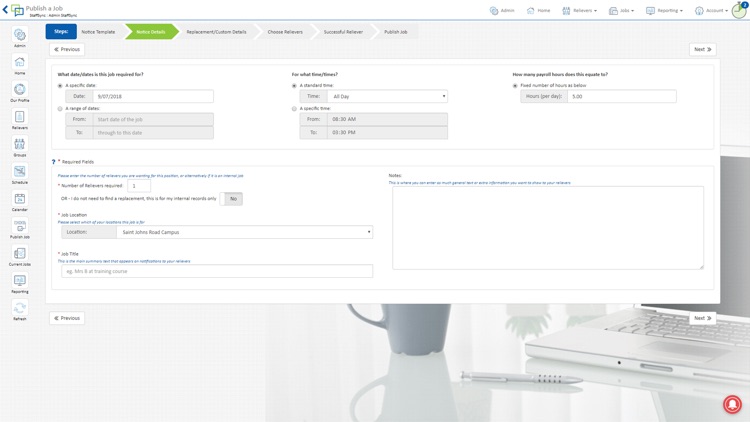This screenshot has height=422, width=750.
Task: Select the Notice Details step
Action: pos(151,32)
